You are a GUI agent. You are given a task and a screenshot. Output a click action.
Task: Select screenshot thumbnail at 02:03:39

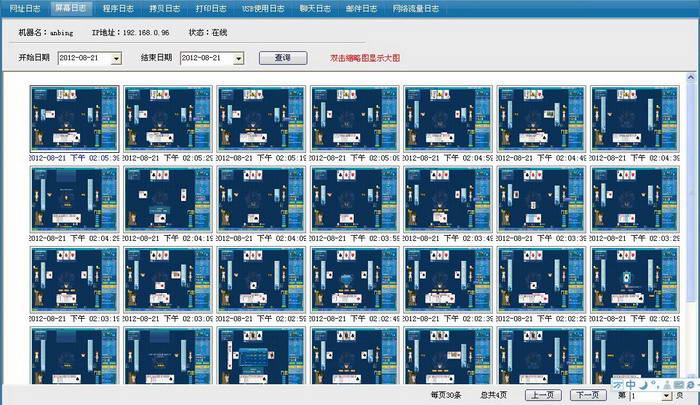pos(541,199)
